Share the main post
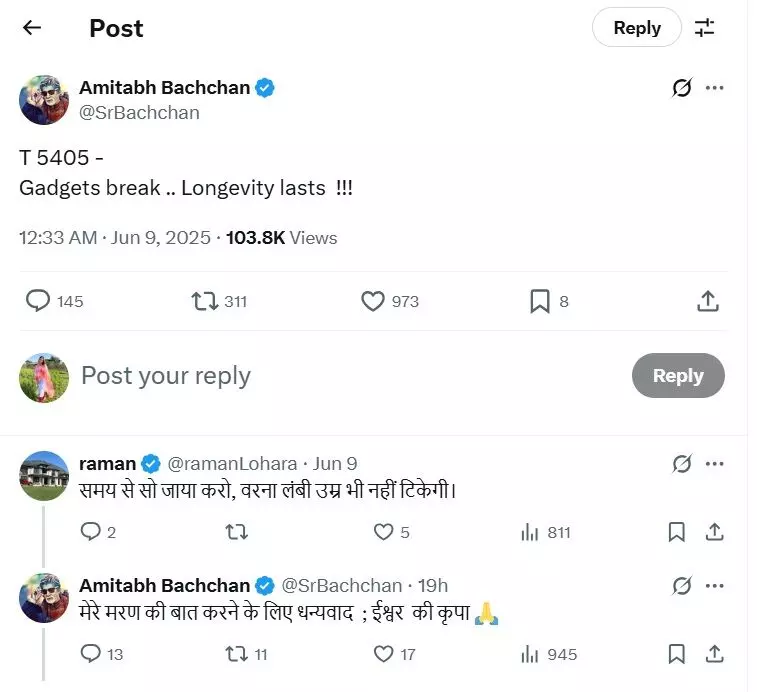The image size is (757, 692). 707,301
